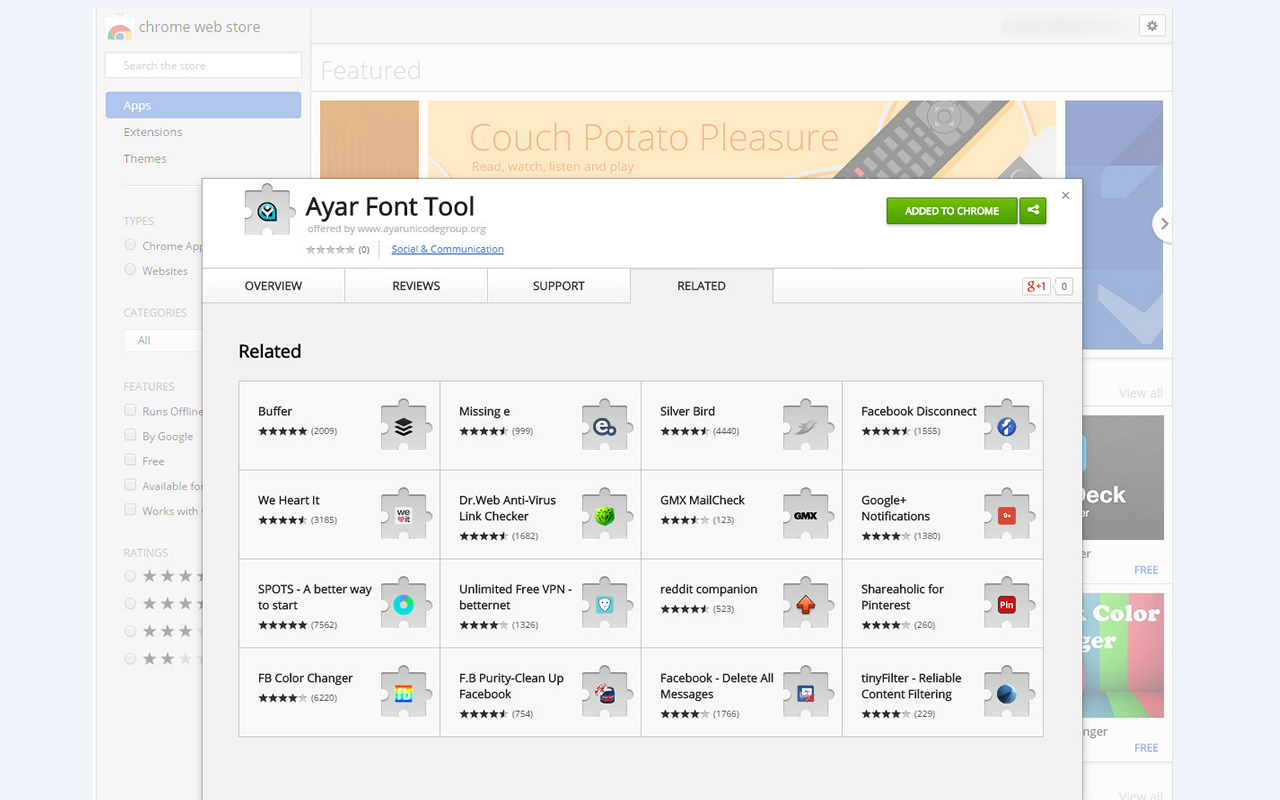
Task: Click the Google+ Notifications icon
Action: point(1007,515)
